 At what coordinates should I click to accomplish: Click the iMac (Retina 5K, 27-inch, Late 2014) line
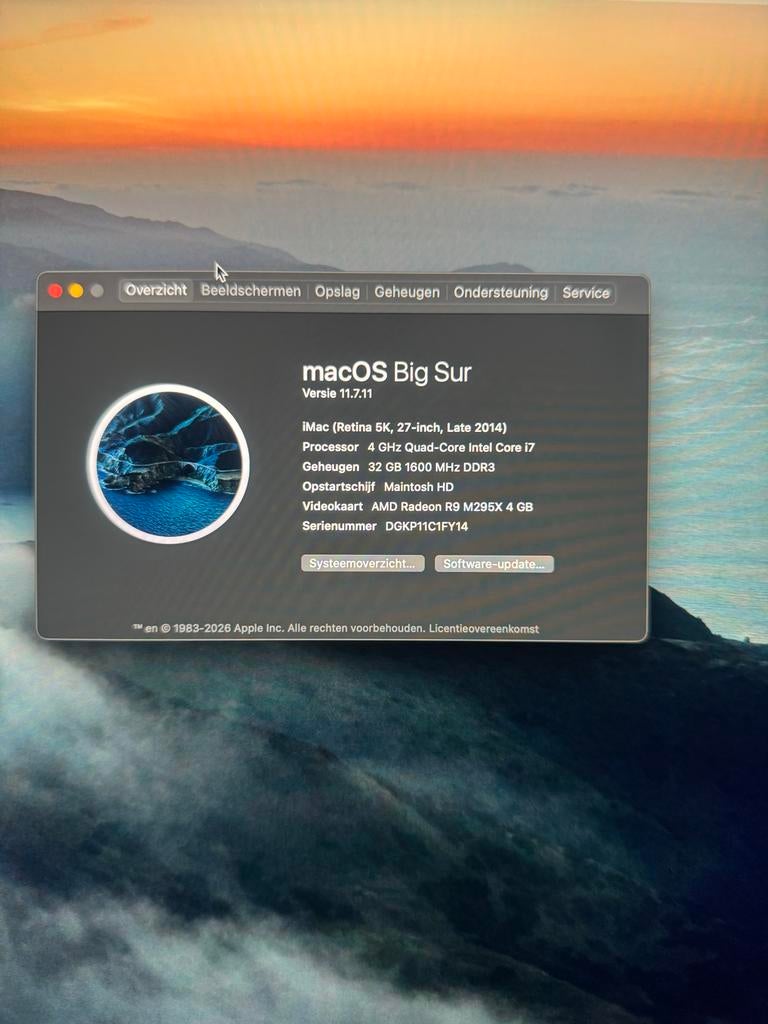(x=404, y=428)
